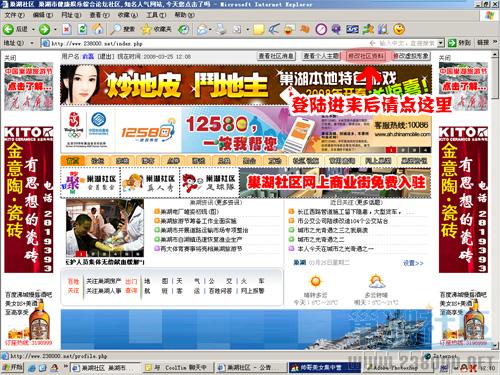Open the 工具(T) menu
Screen dimensions: 500x375
coord(156,15)
